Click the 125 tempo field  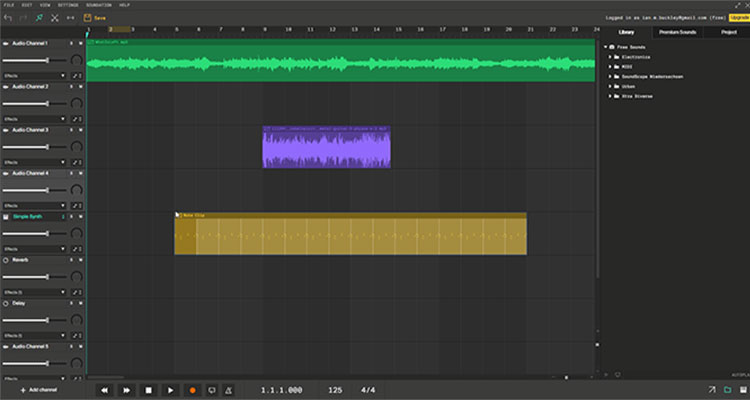coord(335,390)
